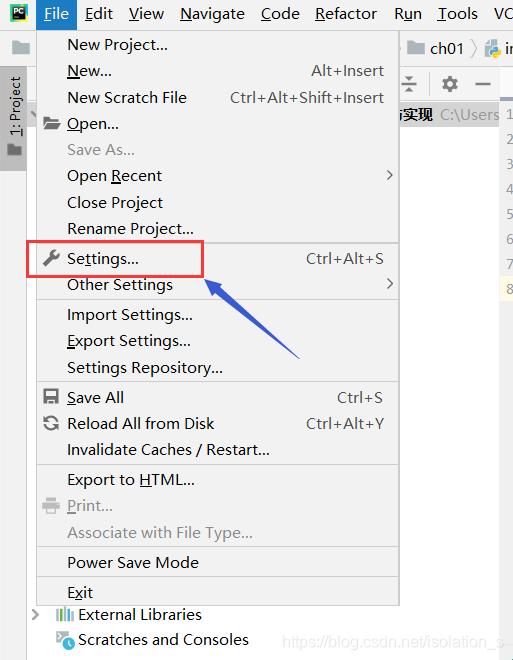The width and height of the screenshot is (513, 660).
Task: Select the Scratches and Consoles icon
Action: click(x=65, y=640)
